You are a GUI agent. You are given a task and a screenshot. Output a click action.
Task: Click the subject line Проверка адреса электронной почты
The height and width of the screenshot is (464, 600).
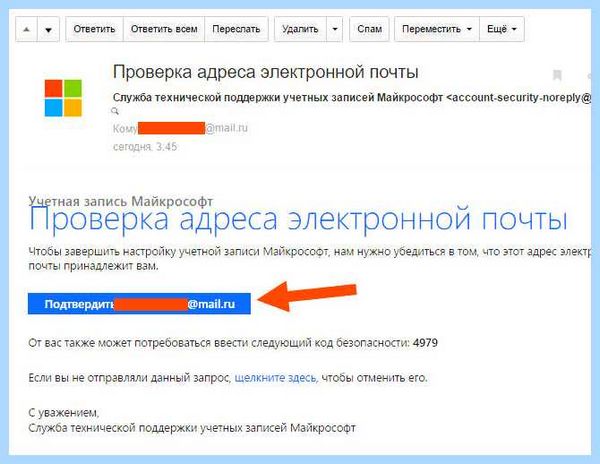[266, 72]
